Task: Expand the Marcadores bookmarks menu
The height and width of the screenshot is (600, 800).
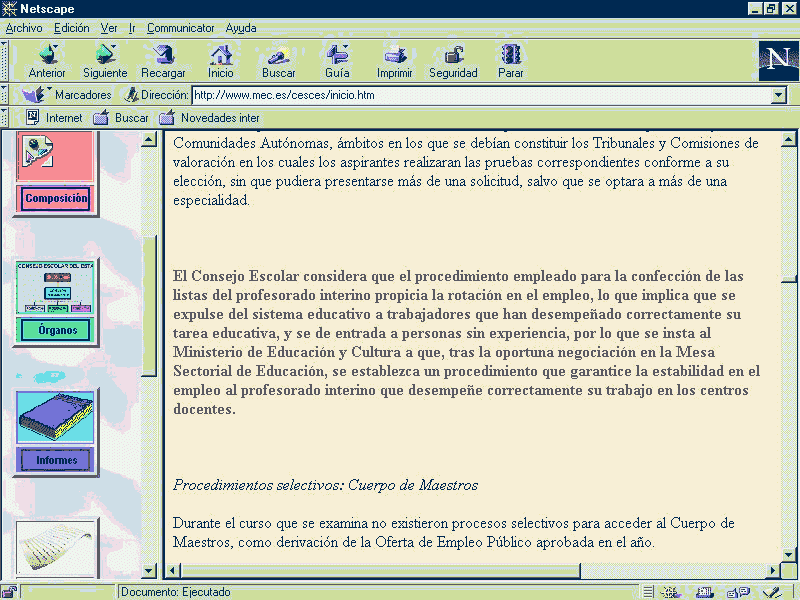Action: pyautogui.click(x=70, y=95)
